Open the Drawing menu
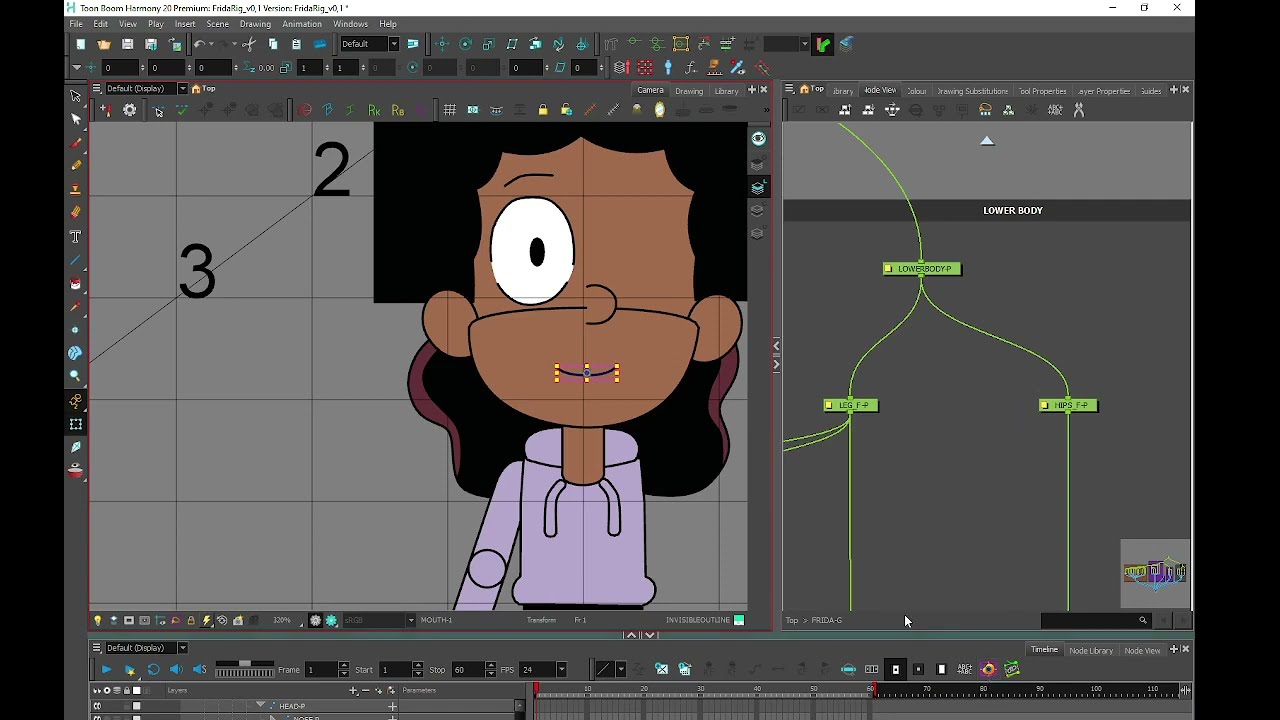 click(255, 24)
